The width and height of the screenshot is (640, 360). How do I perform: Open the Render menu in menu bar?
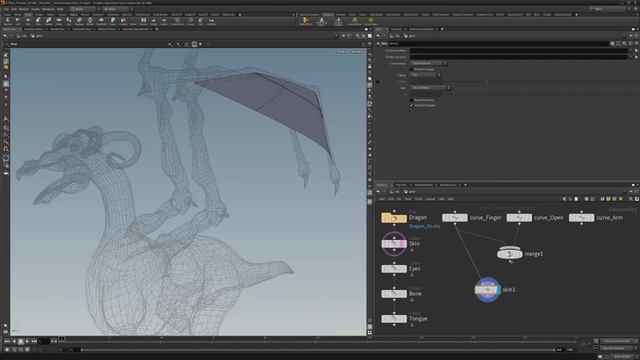[24, 9]
